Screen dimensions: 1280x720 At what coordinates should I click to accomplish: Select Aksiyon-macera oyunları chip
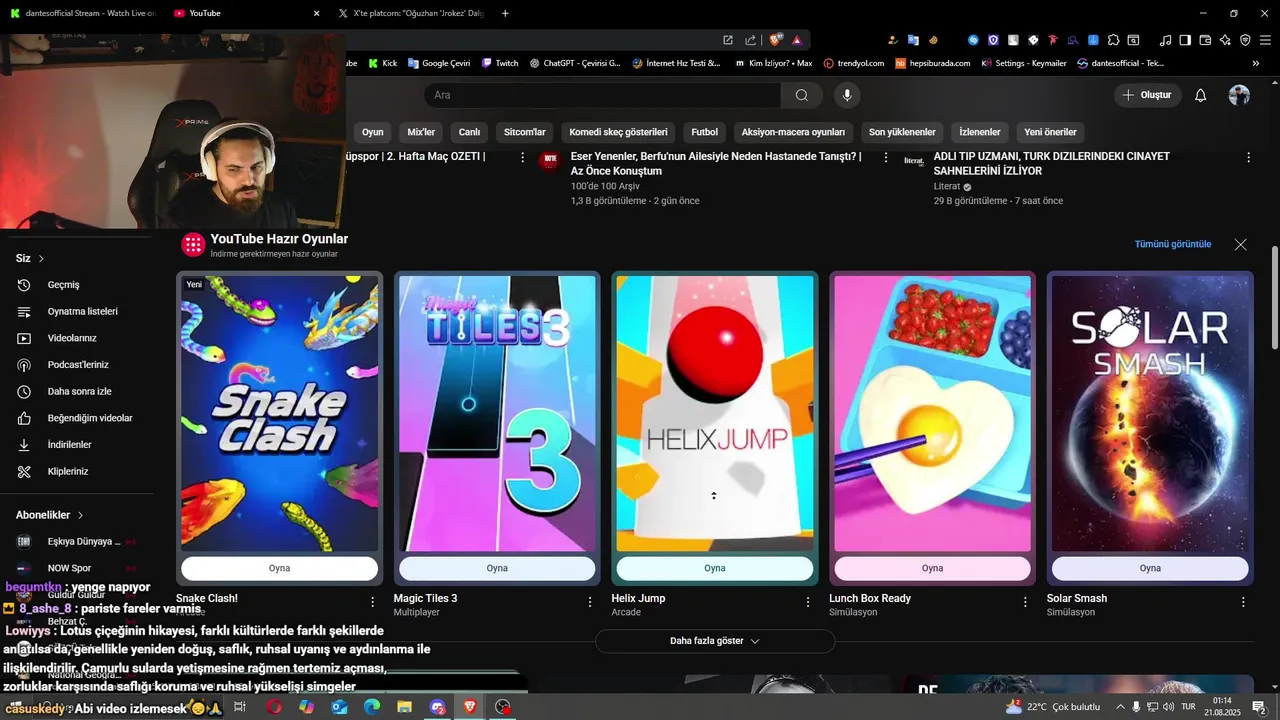(793, 132)
